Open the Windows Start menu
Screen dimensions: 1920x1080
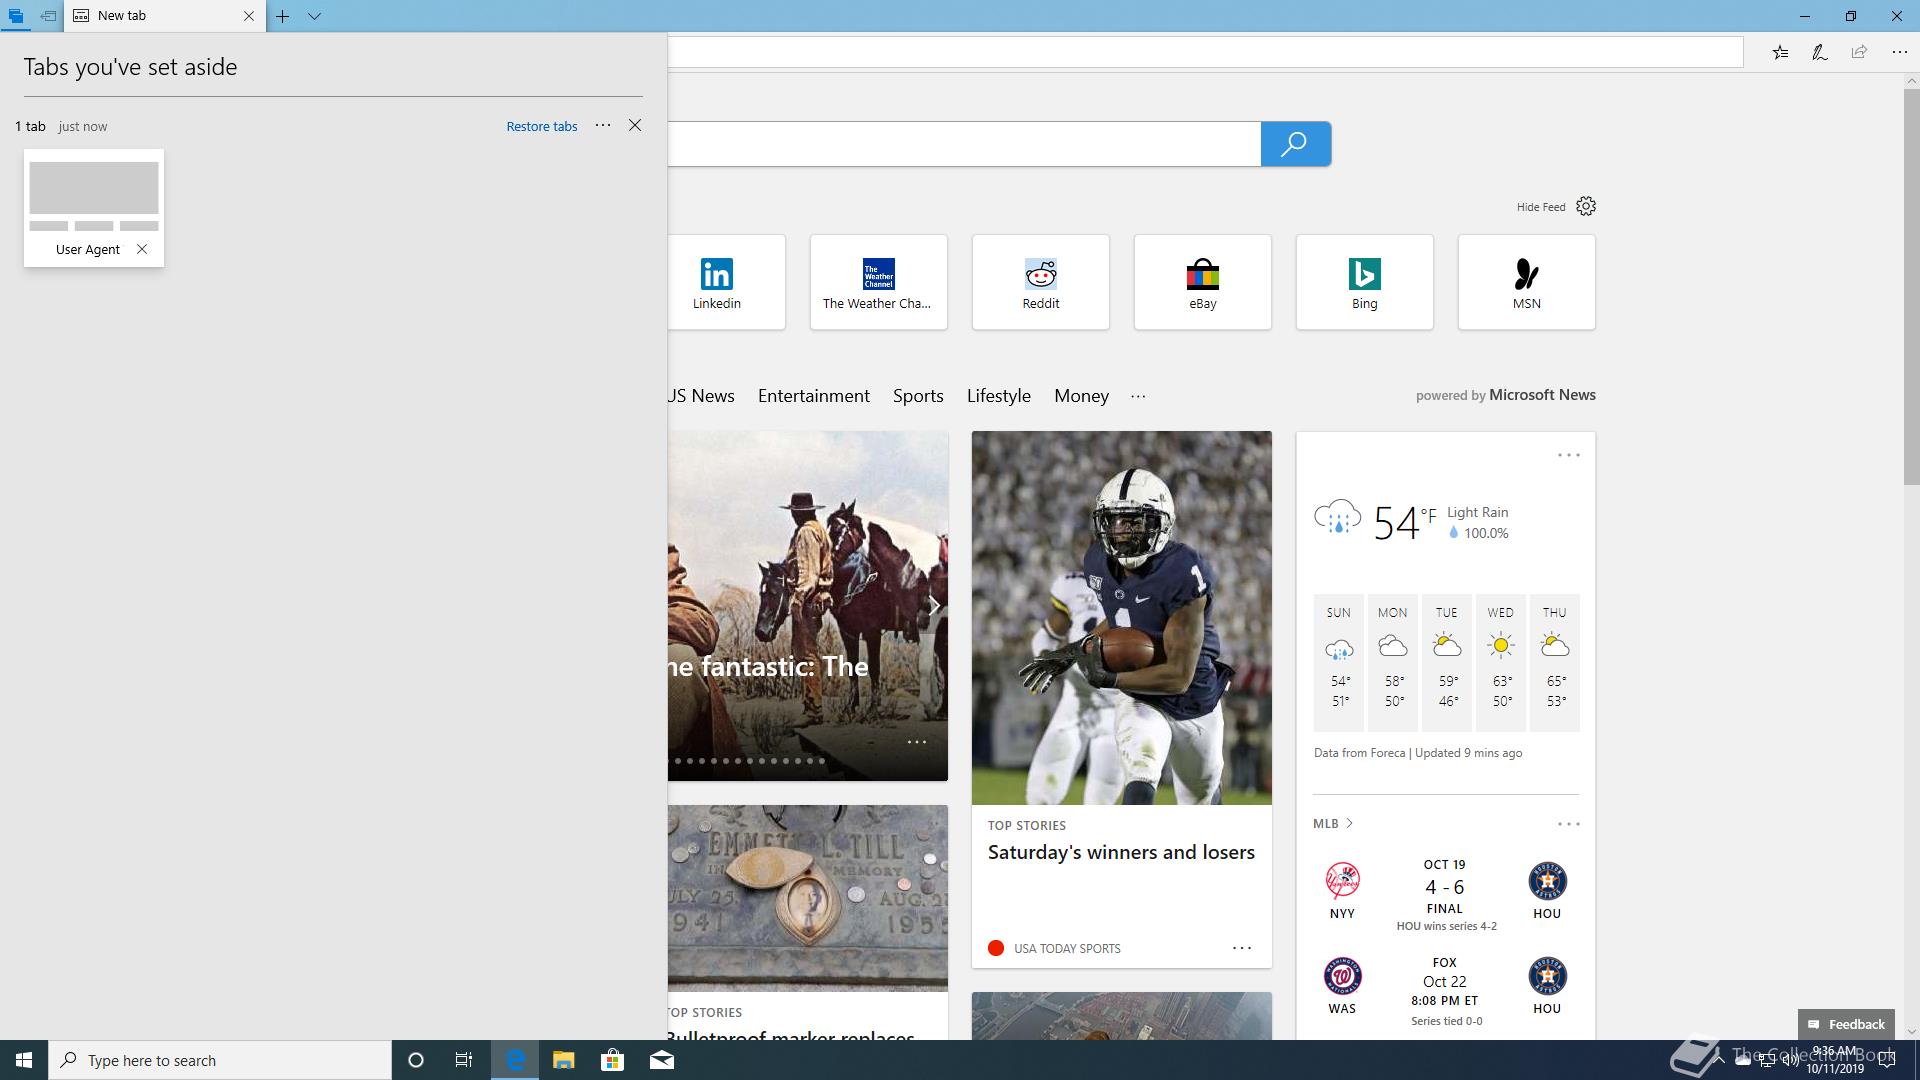point(24,1060)
